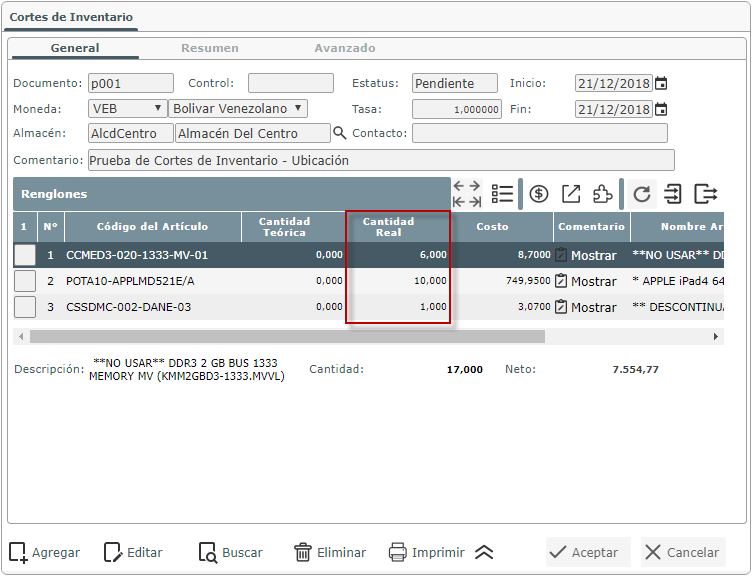Open the Inicio date calendar picker
Image resolution: width=754 pixels, height=577 pixels.
(x=661, y=83)
